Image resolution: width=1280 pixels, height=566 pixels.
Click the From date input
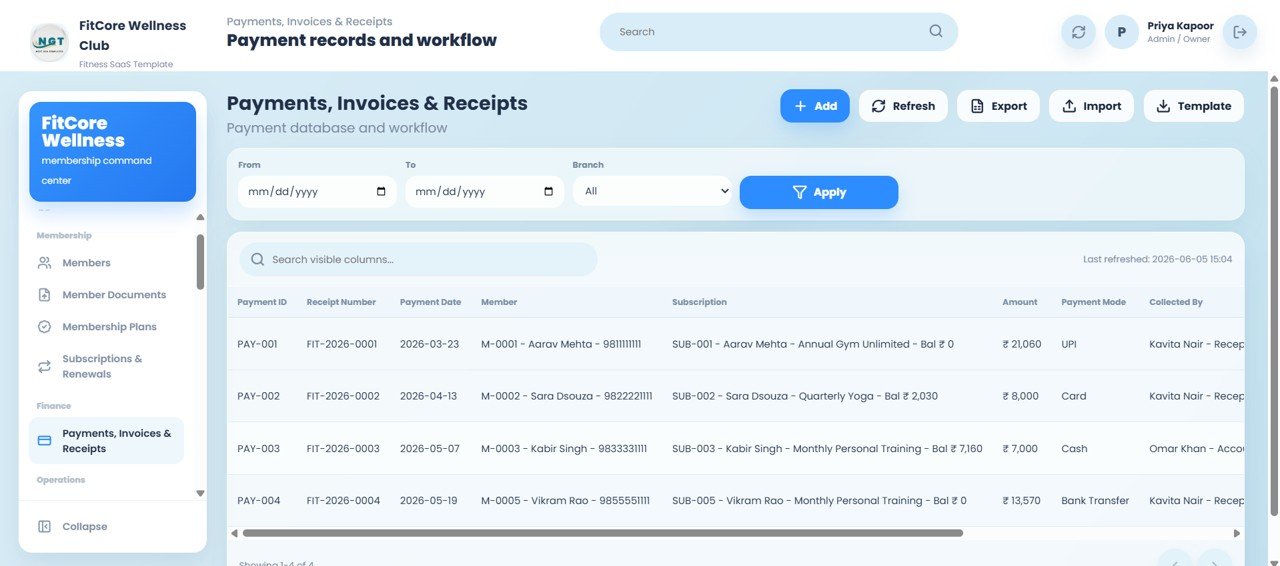coord(317,191)
